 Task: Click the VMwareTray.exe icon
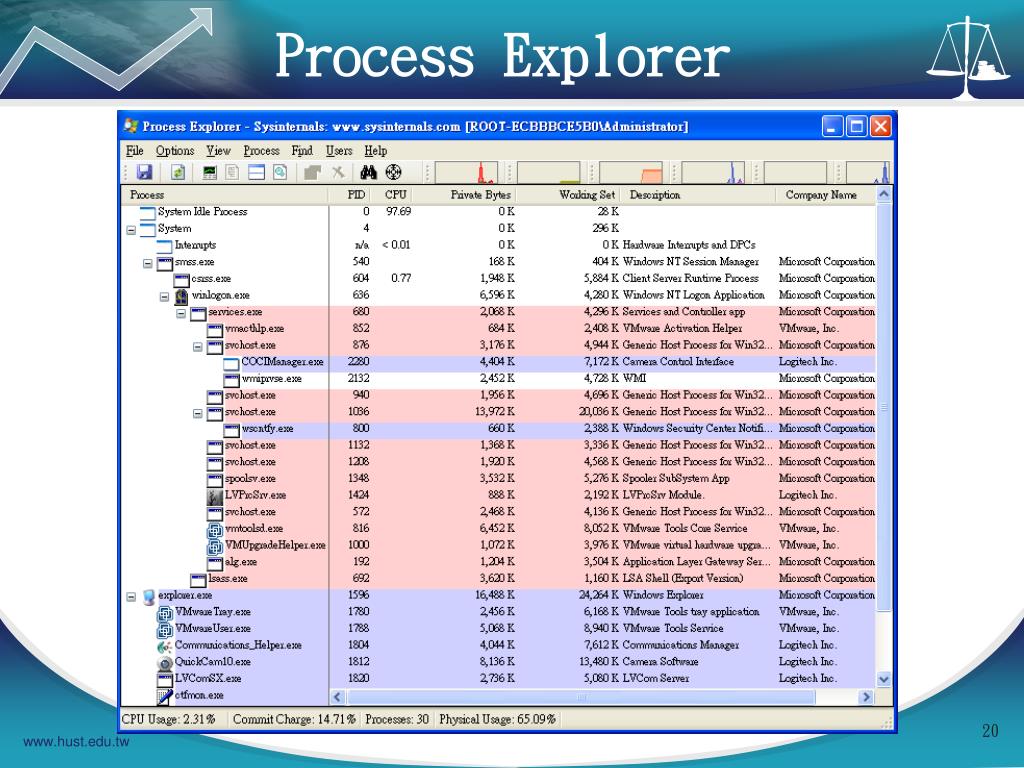pyautogui.click(x=165, y=613)
